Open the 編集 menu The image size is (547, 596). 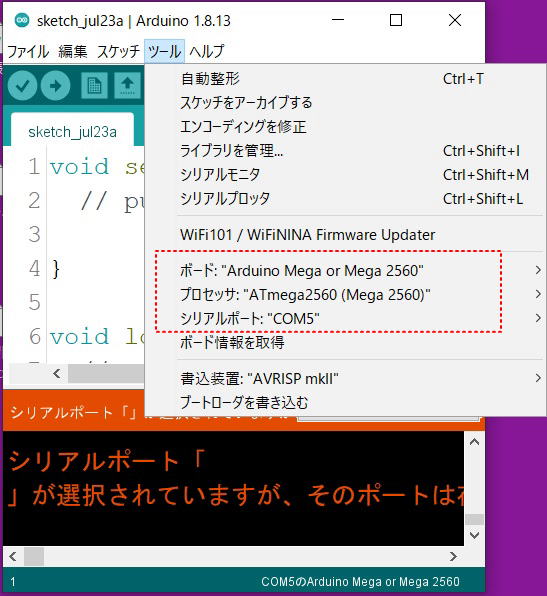click(73, 51)
